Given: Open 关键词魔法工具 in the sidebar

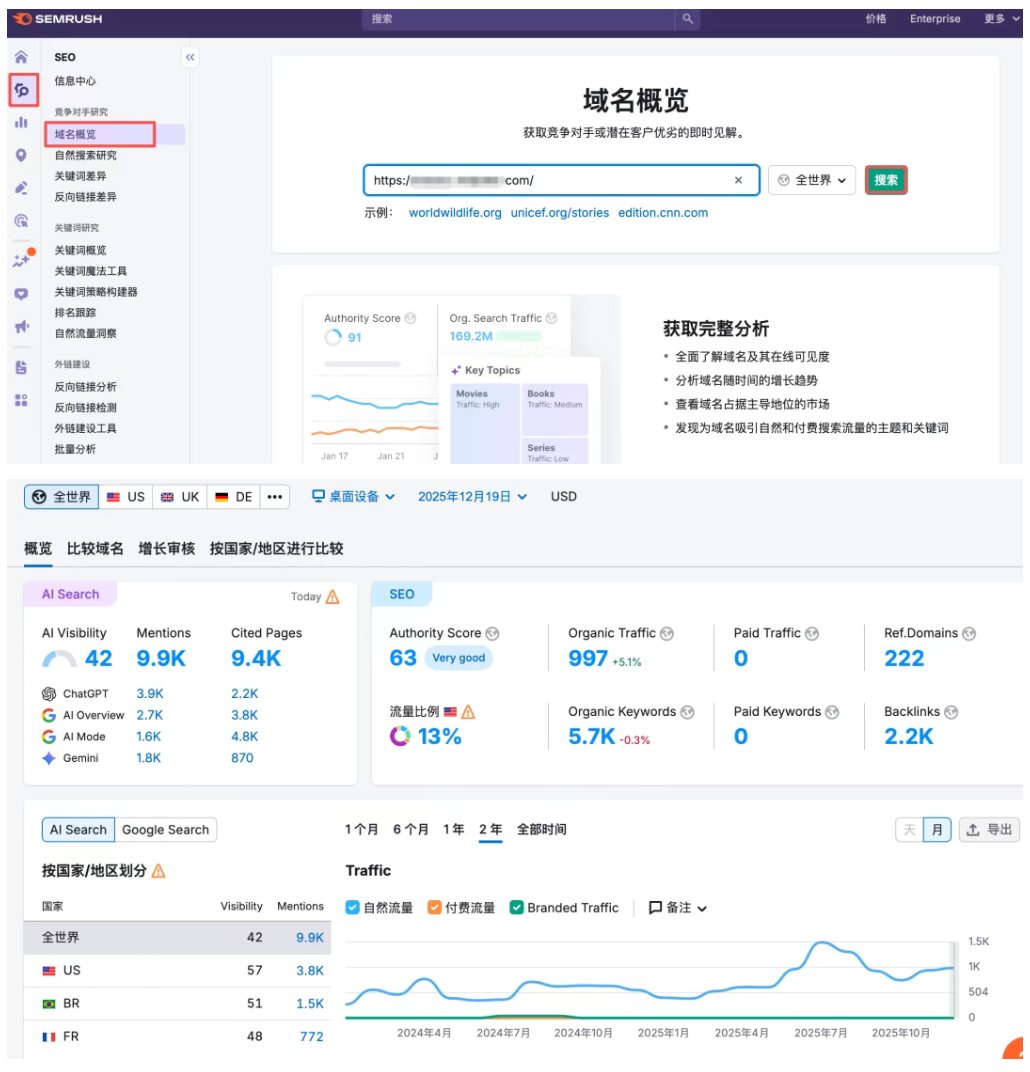Looking at the screenshot, I should click(90, 271).
